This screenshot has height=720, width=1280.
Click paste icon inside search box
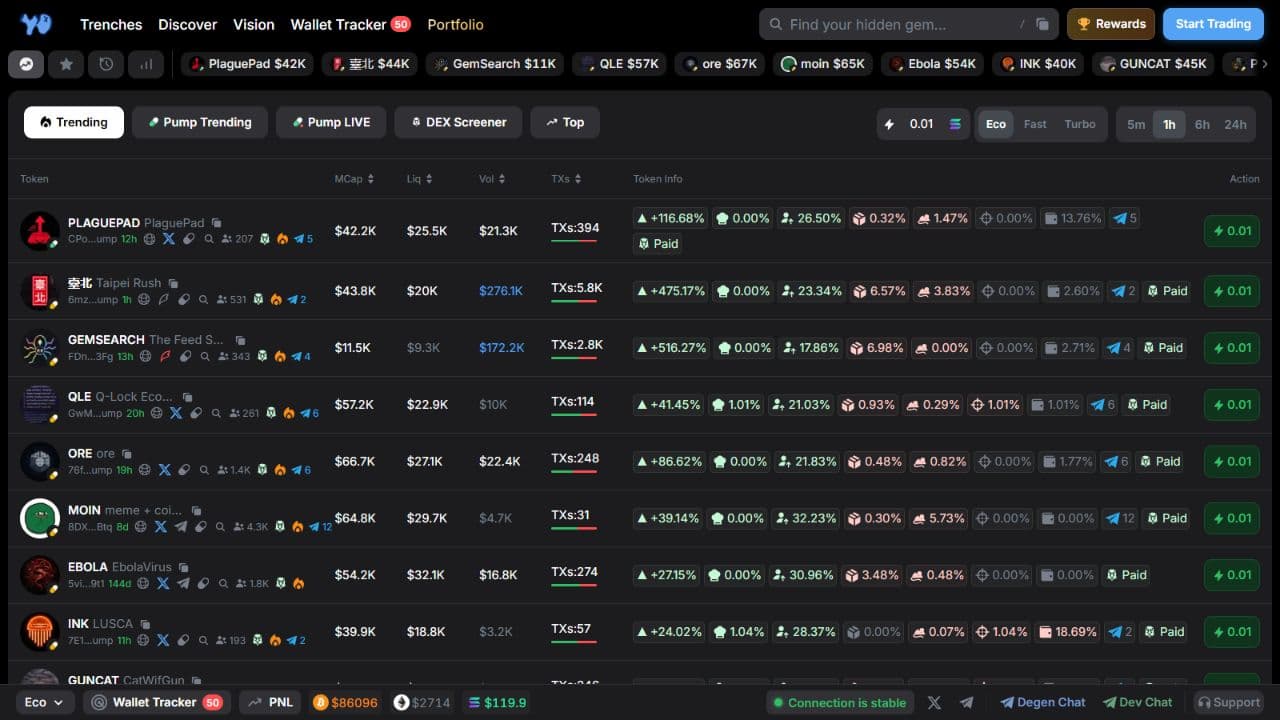(1042, 24)
